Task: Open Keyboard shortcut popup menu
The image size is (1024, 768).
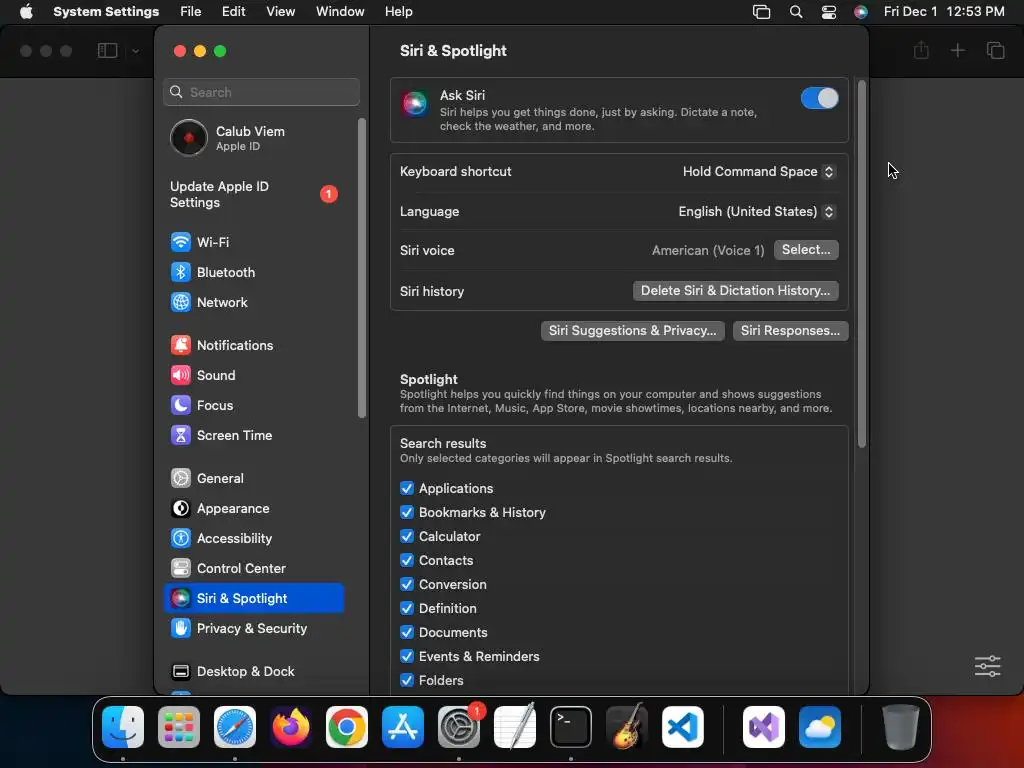Action: 759,172
